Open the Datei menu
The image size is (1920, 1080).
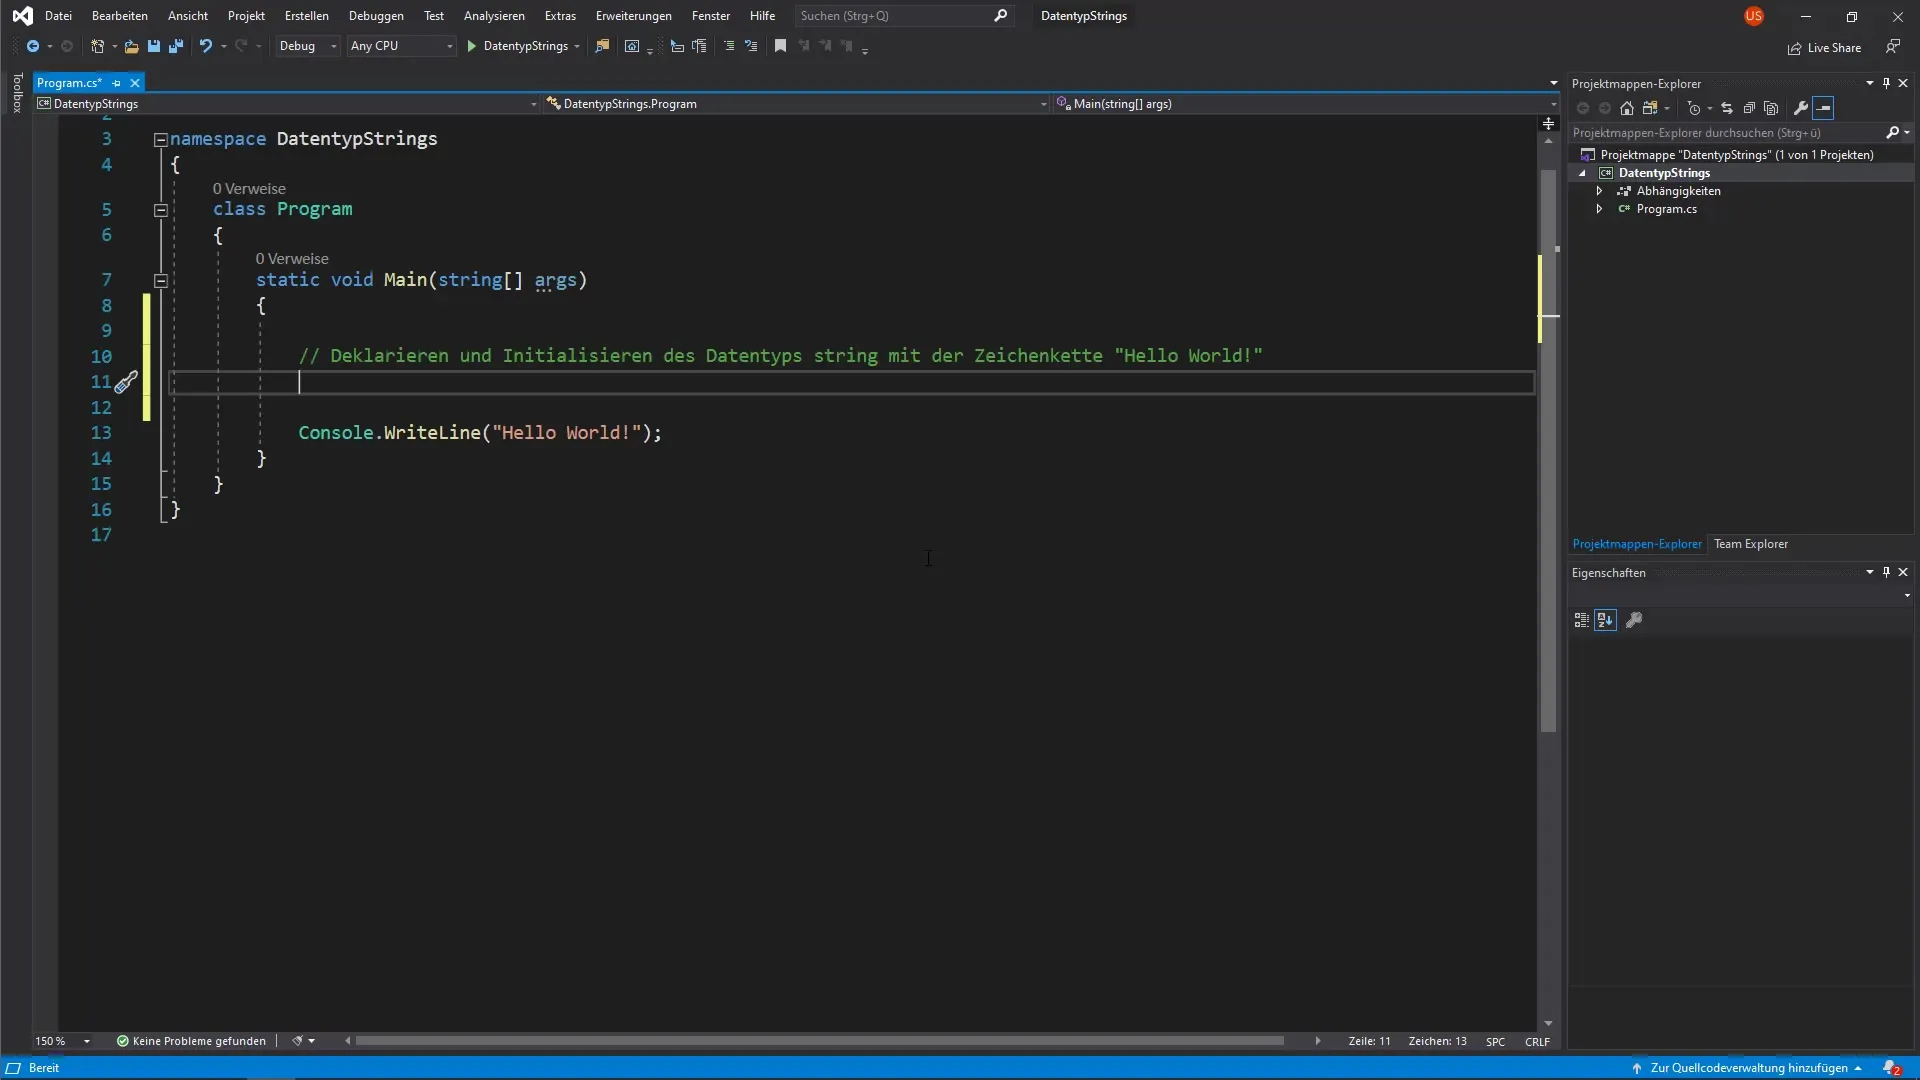58,16
